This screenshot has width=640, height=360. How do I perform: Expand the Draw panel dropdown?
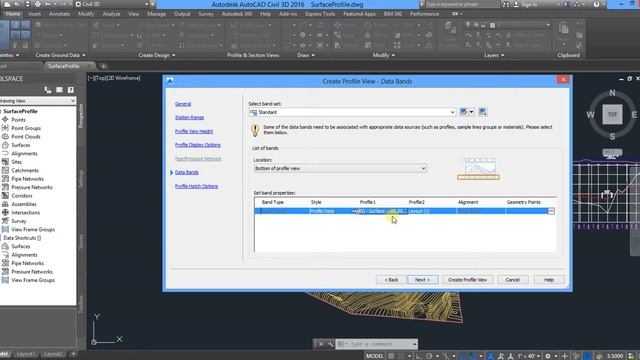[306, 55]
